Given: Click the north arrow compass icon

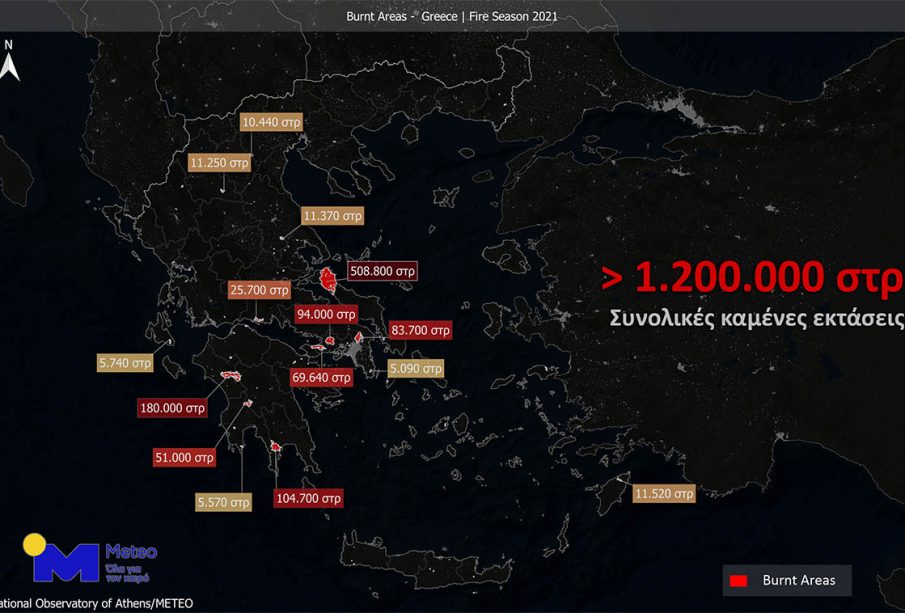Looking at the screenshot, I should coord(10,62).
